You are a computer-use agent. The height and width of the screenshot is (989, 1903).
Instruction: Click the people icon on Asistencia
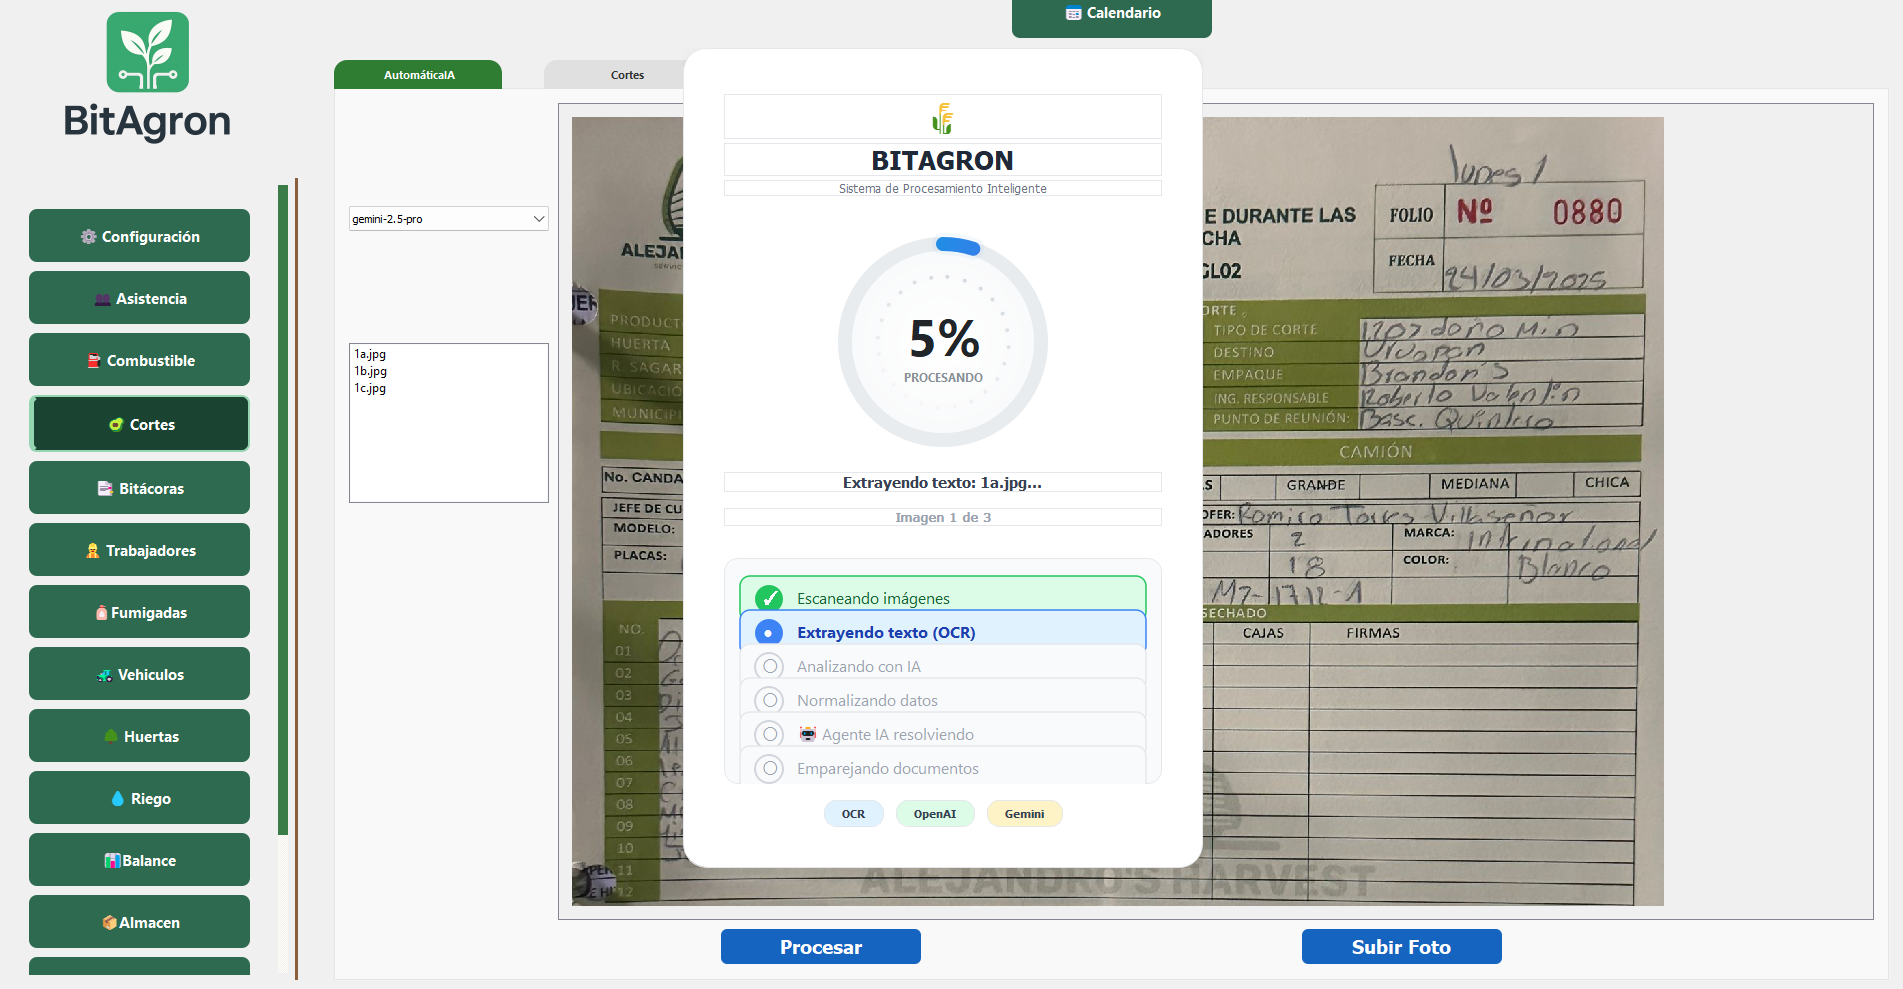[x=103, y=299]
